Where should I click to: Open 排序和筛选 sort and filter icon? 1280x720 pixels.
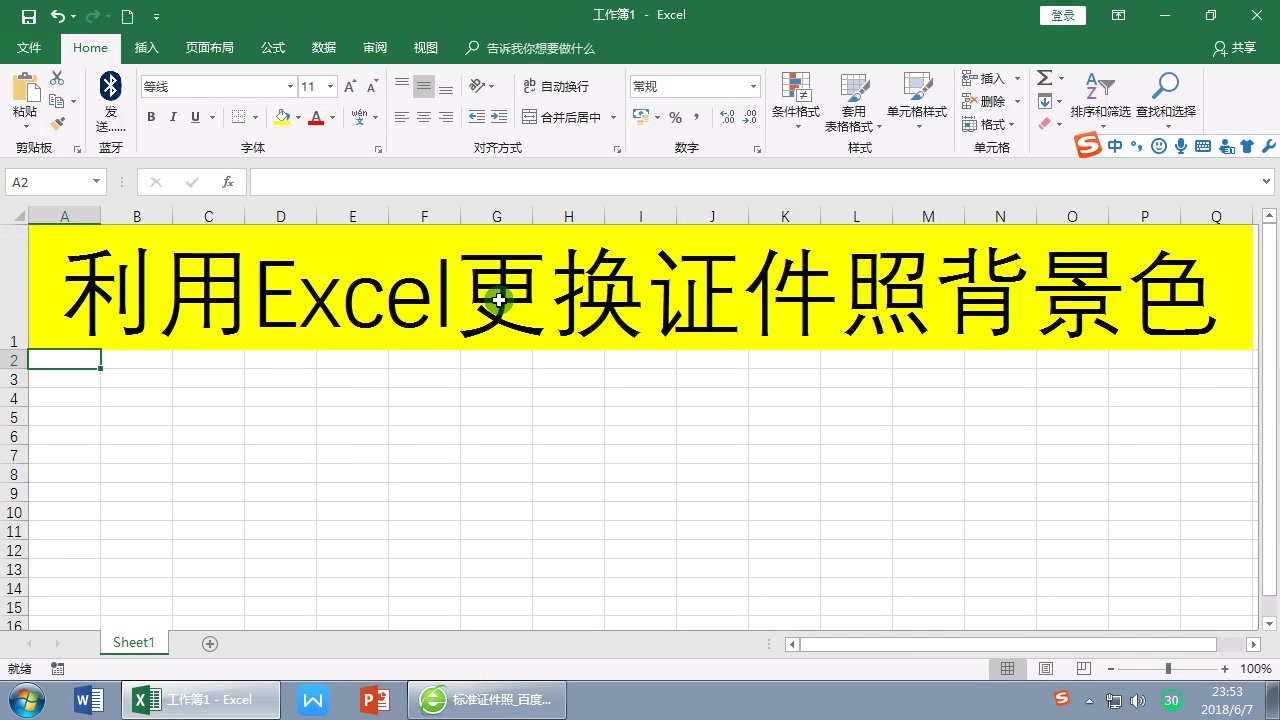(1100, 86)
